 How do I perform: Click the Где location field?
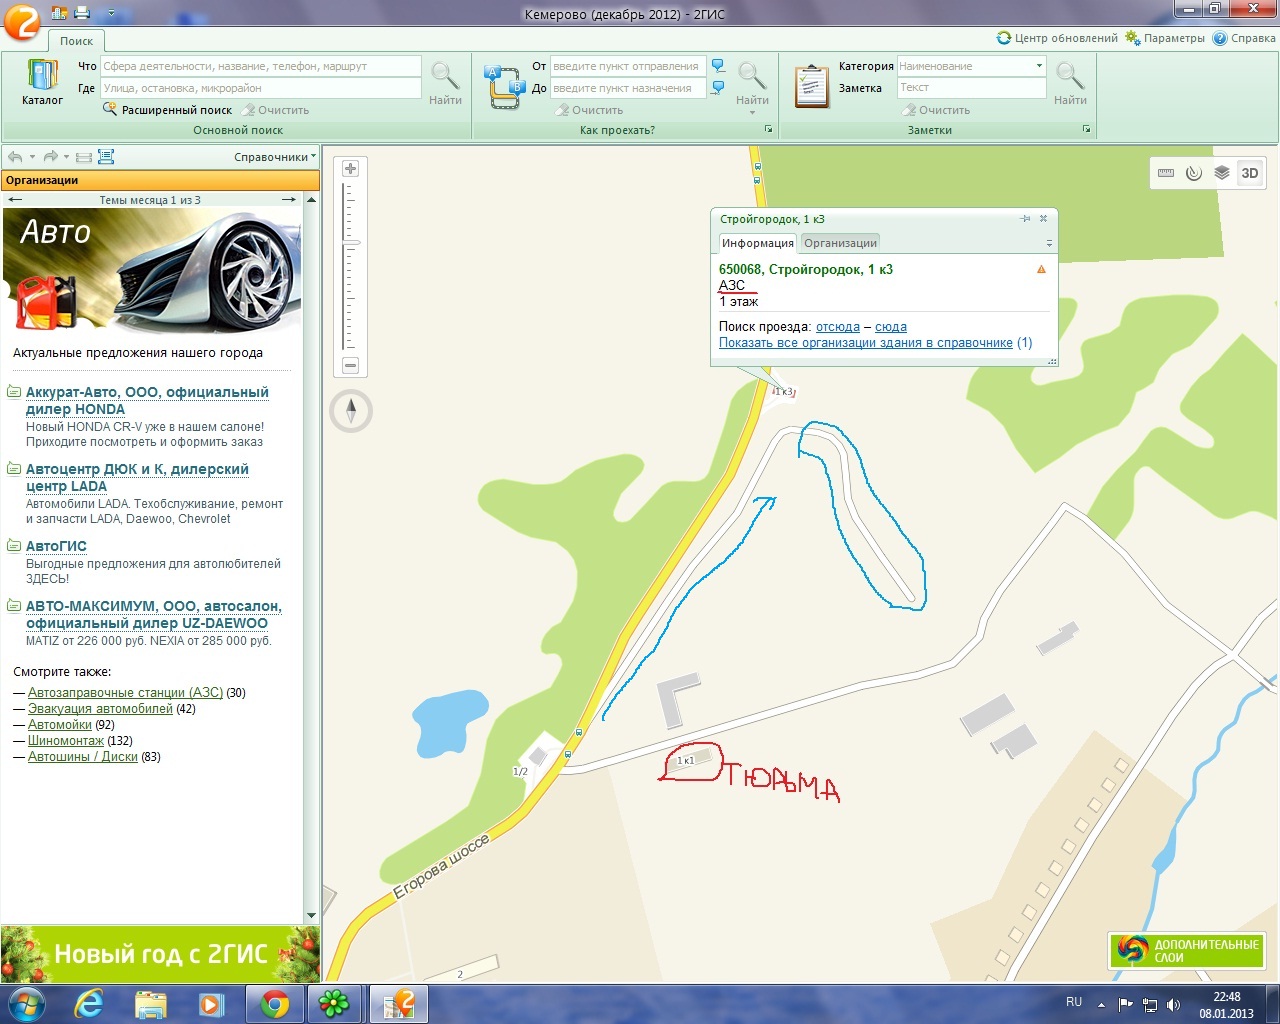click(x=261, y=88)
